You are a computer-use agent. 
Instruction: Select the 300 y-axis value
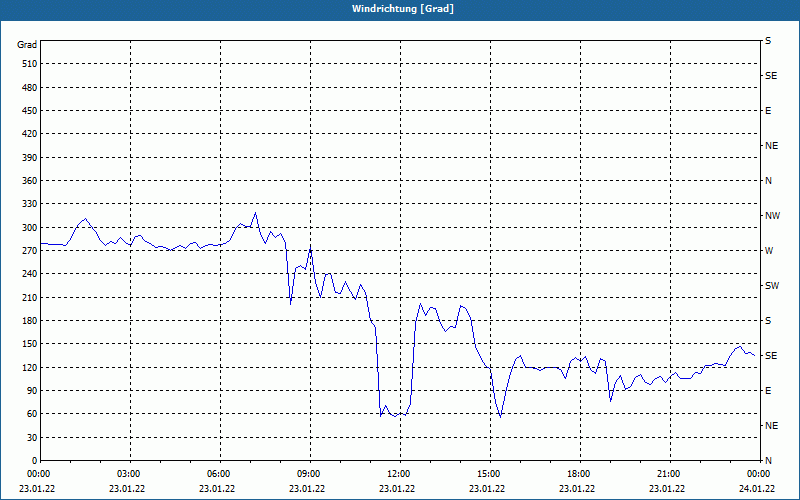(x=30, y=228)
